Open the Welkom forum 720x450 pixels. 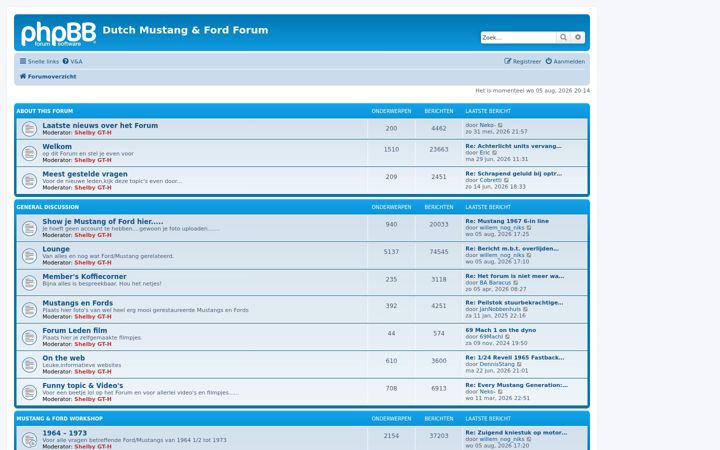coord(57,146)
